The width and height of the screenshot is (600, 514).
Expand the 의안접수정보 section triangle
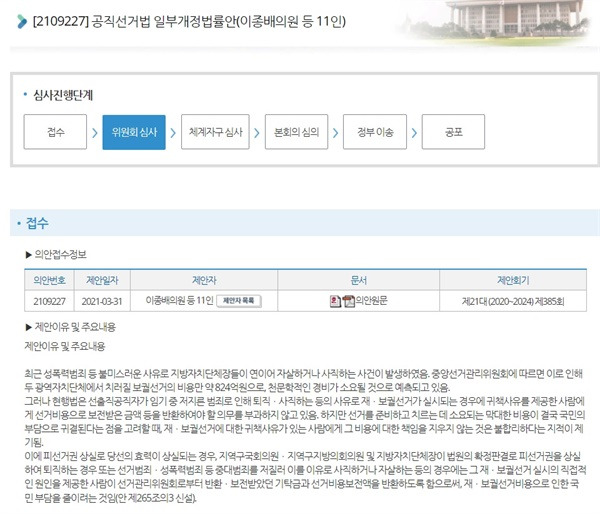click(x=28, y=255)
